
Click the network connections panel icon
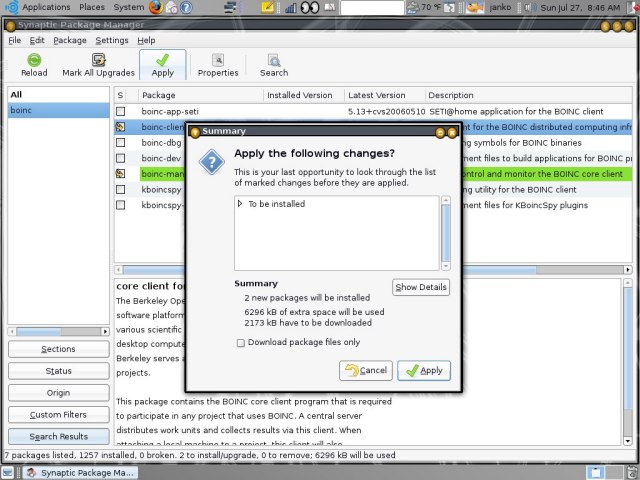[x=231, y=7]
